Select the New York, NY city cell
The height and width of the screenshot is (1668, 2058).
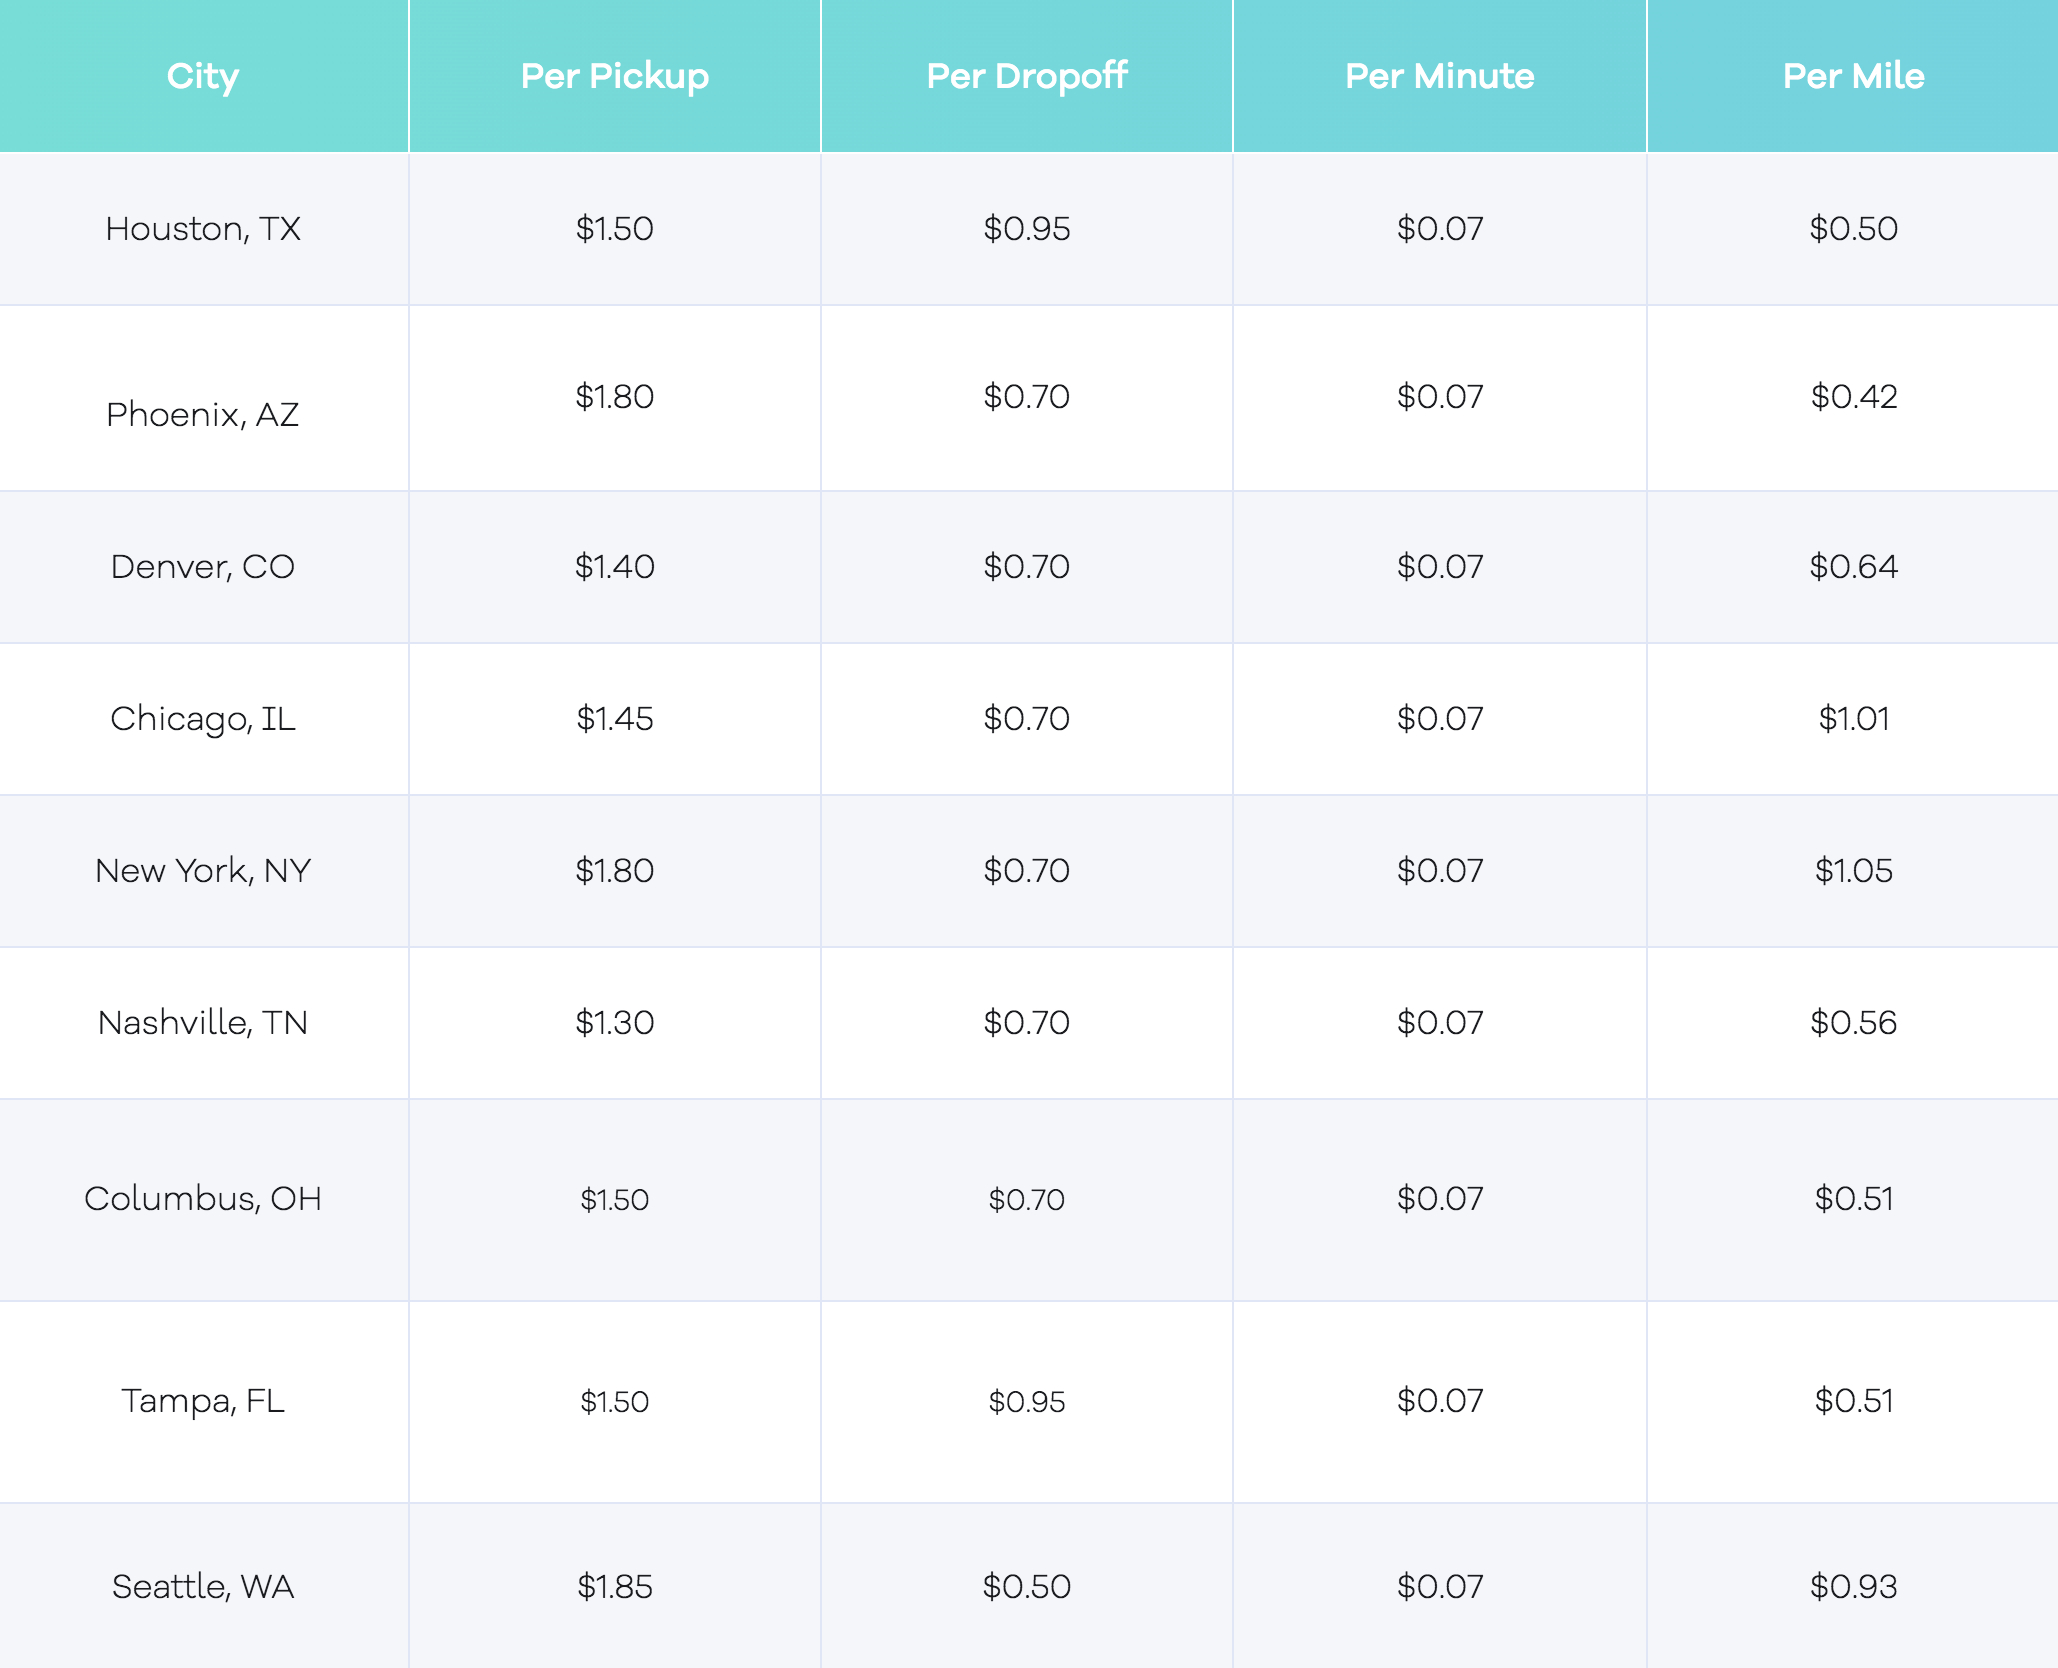(x=203, y=871)
